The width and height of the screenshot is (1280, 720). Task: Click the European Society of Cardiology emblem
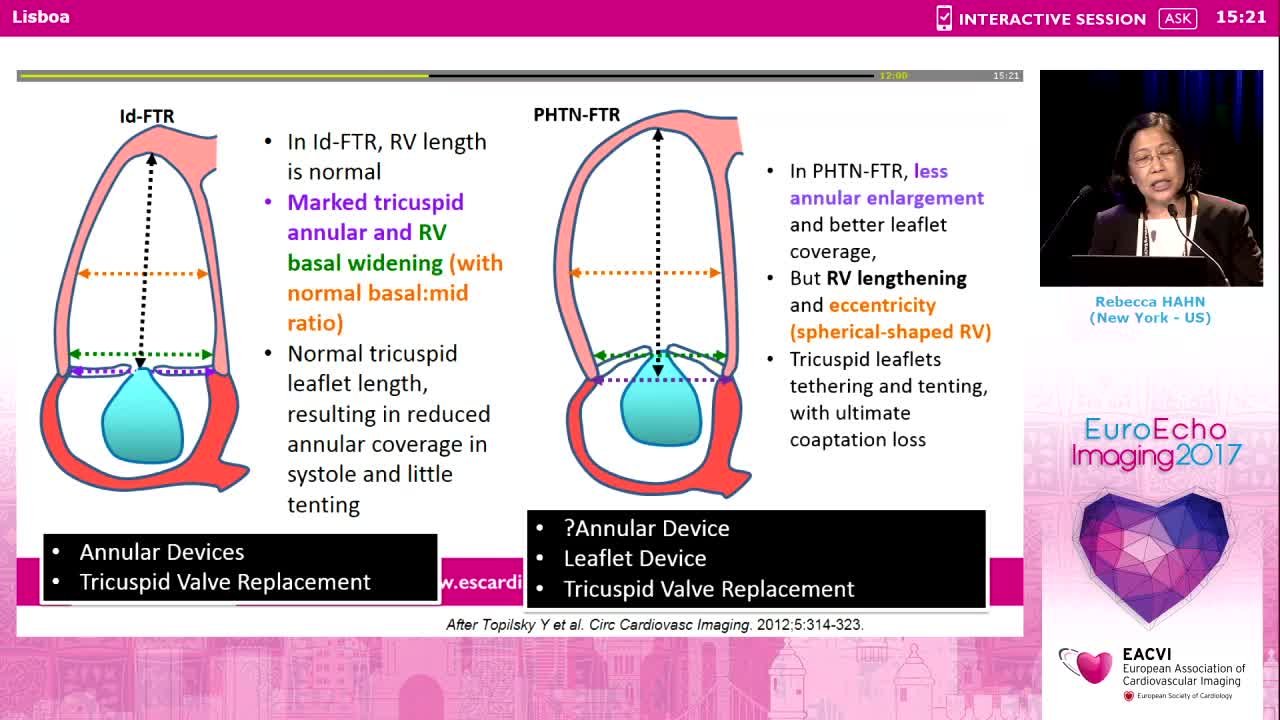tap(1129, 696)
